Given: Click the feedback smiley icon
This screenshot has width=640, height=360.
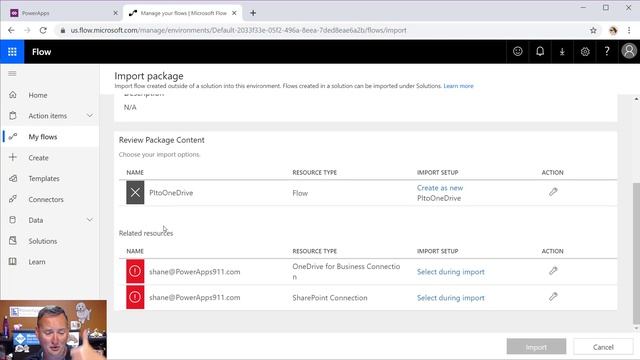Looking at the screenshot, I should (x=518, y=51).
